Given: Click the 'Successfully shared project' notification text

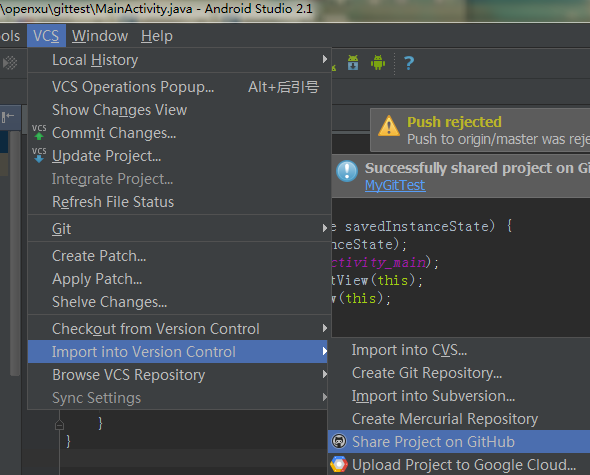Looking at the screenshot, I should 477,168.
